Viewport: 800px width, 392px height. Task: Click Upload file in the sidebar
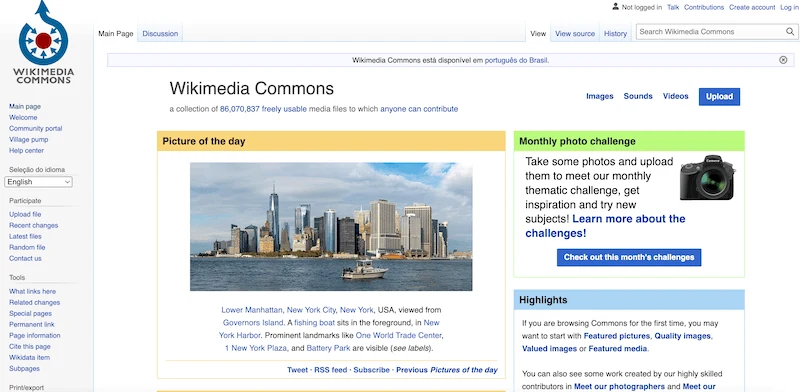point(25,214)
